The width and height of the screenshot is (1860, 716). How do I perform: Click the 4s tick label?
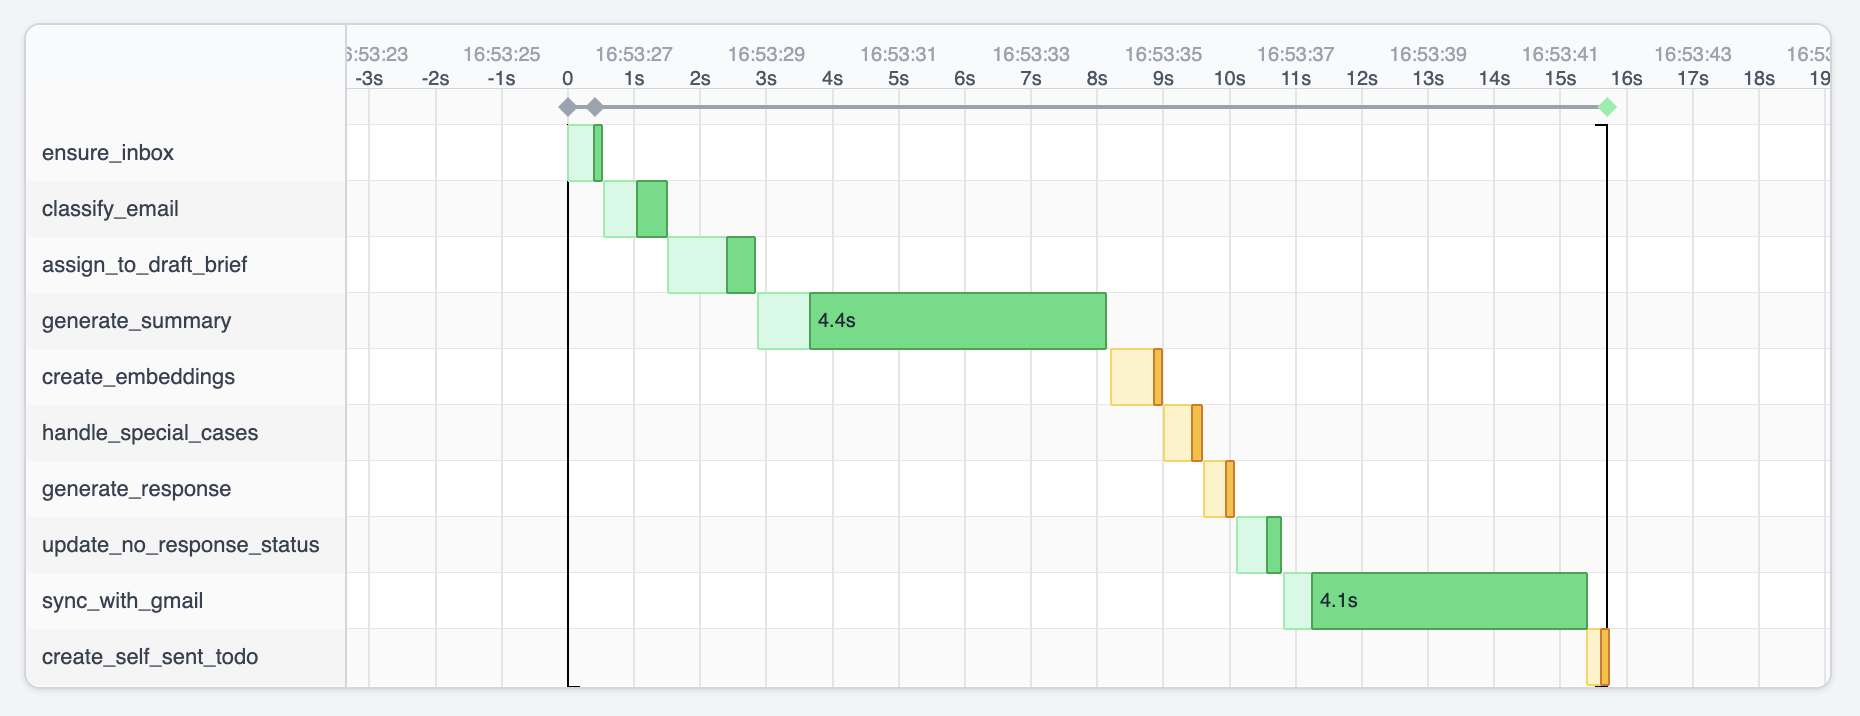pos(832,78)
